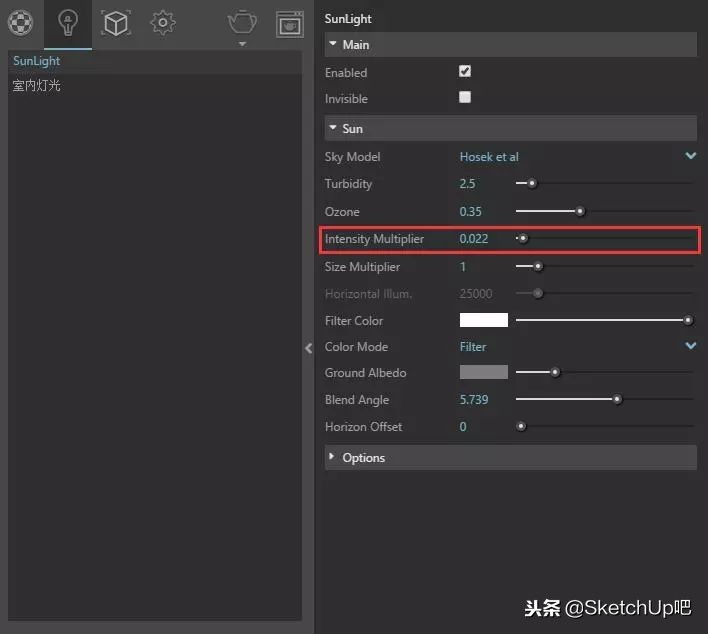
Task: Click the Horizon Offset value field
Action: [463, 427]
